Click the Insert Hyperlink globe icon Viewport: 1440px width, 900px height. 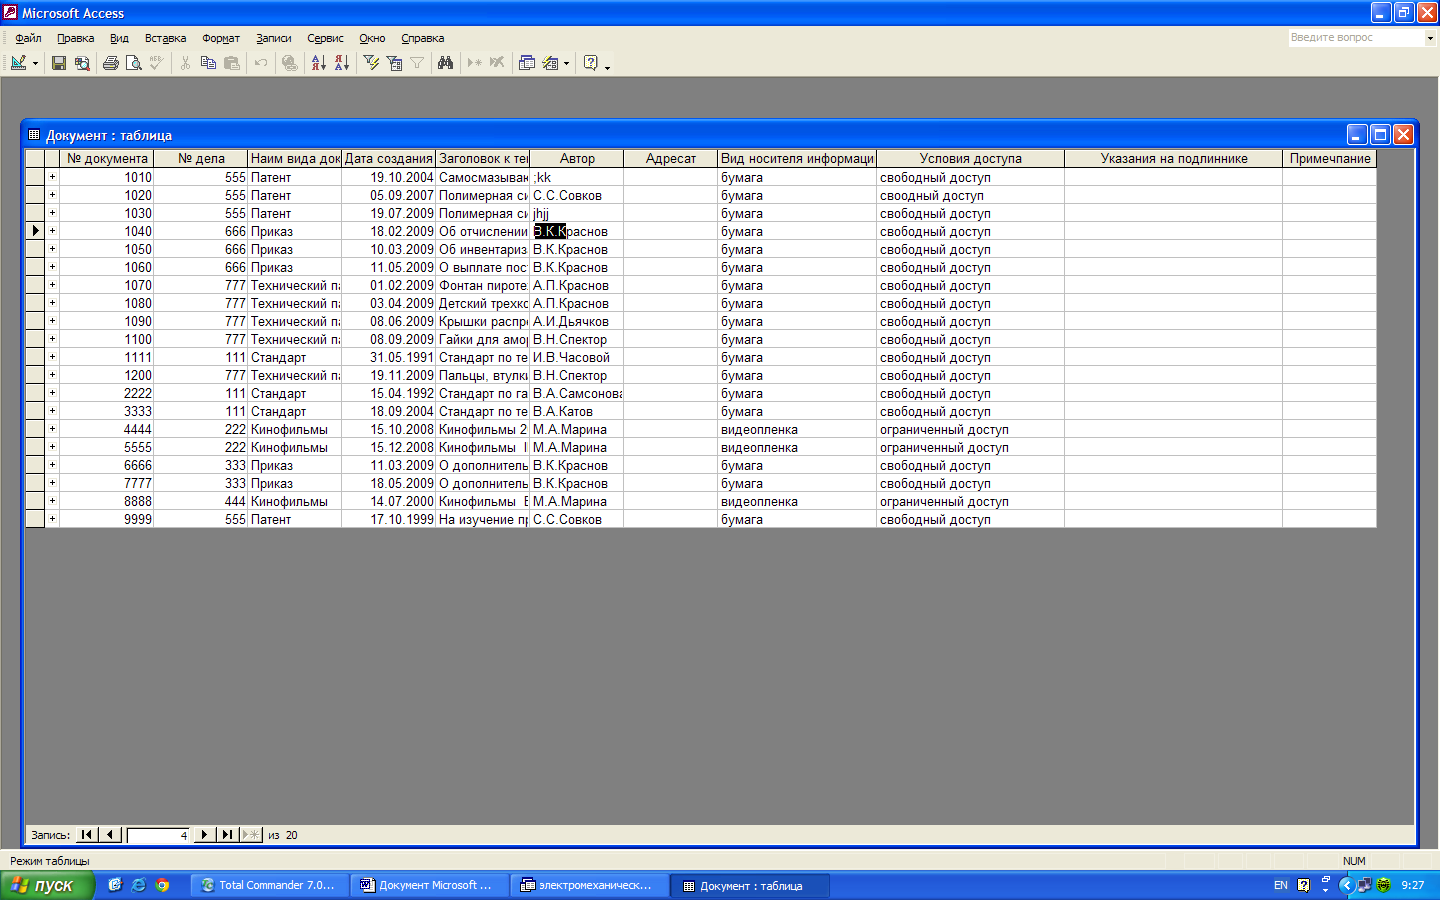[x=290, y=63]
